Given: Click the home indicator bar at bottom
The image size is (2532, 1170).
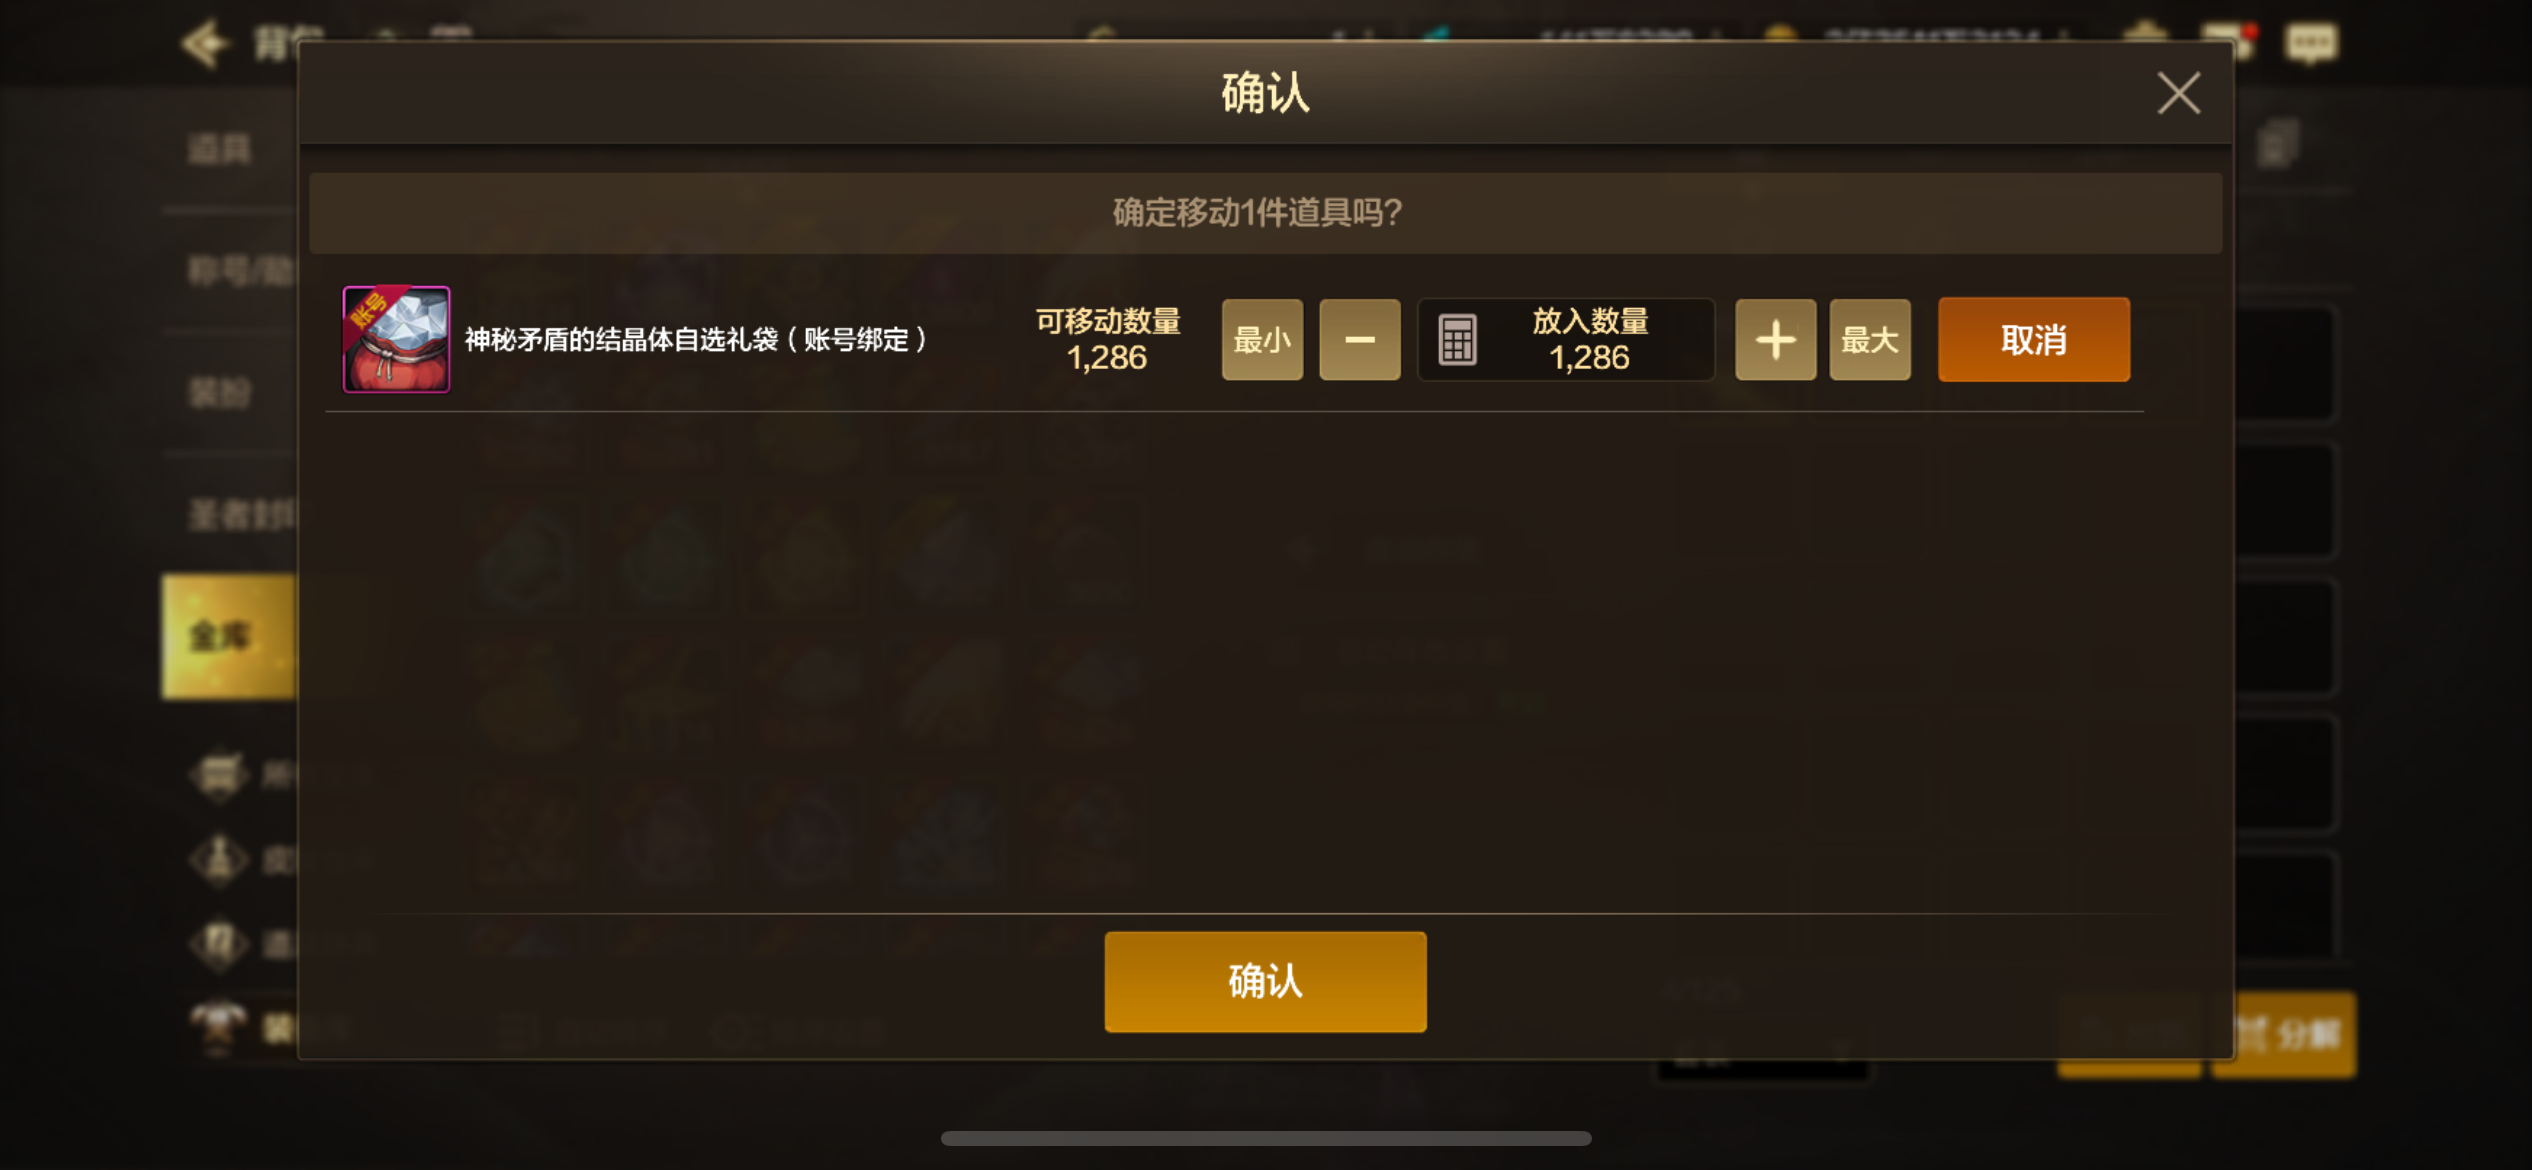Looking at the screenshot, I should tap(1266, 1138).
